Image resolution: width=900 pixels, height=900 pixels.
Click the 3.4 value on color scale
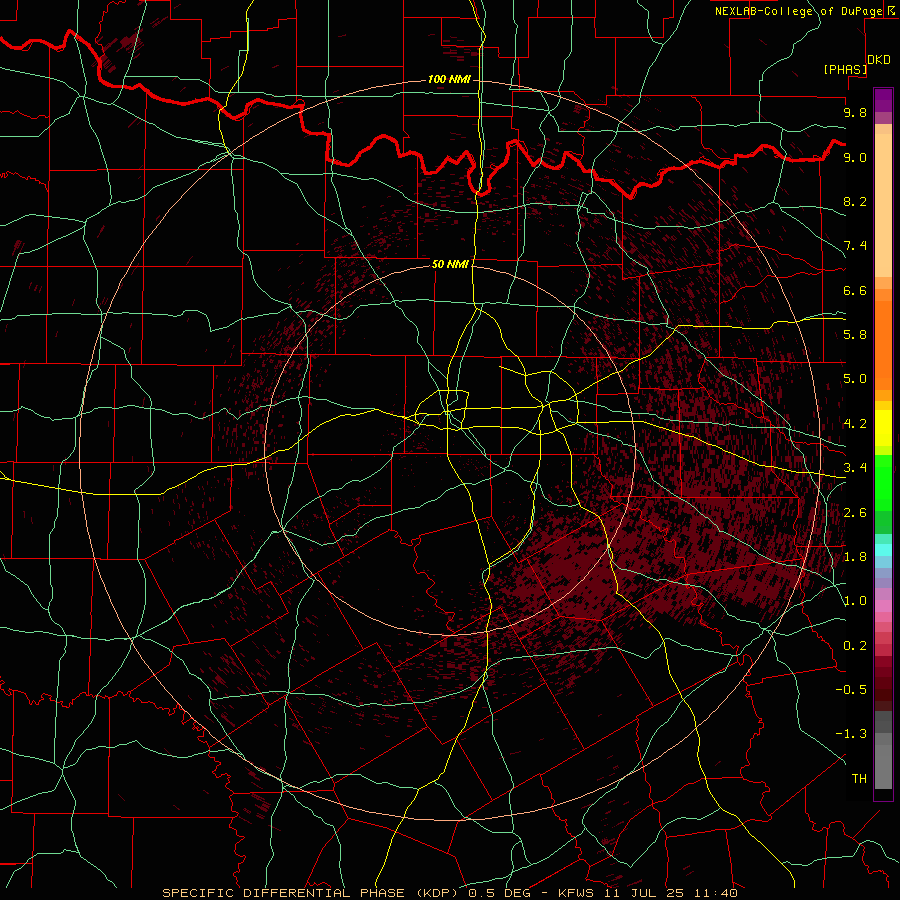855,468
